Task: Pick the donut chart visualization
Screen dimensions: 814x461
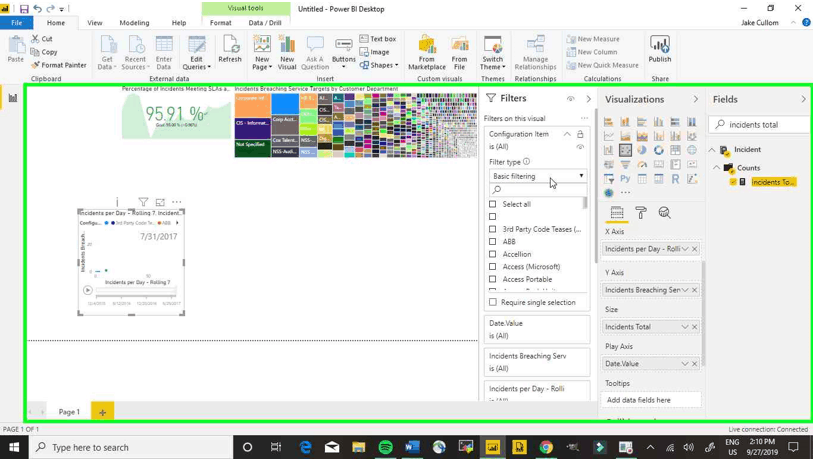Action: 658,150
